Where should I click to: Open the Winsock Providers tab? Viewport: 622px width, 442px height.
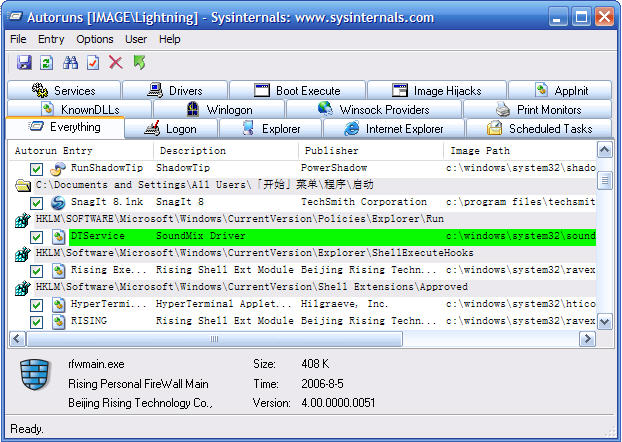pos(374,109)
